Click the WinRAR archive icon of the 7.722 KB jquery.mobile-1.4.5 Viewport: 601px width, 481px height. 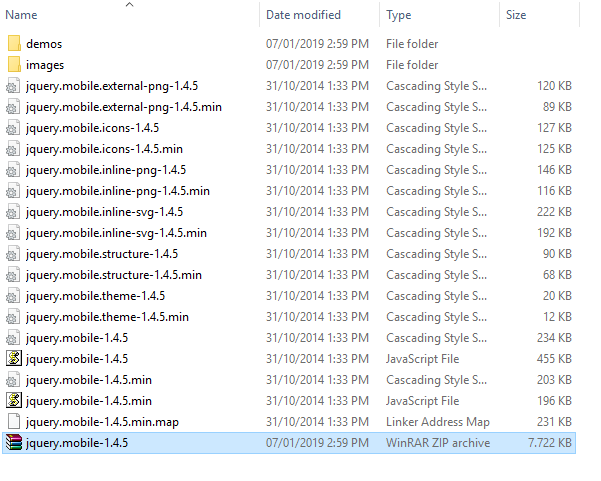pyautogui.click(x=14, y=443)
